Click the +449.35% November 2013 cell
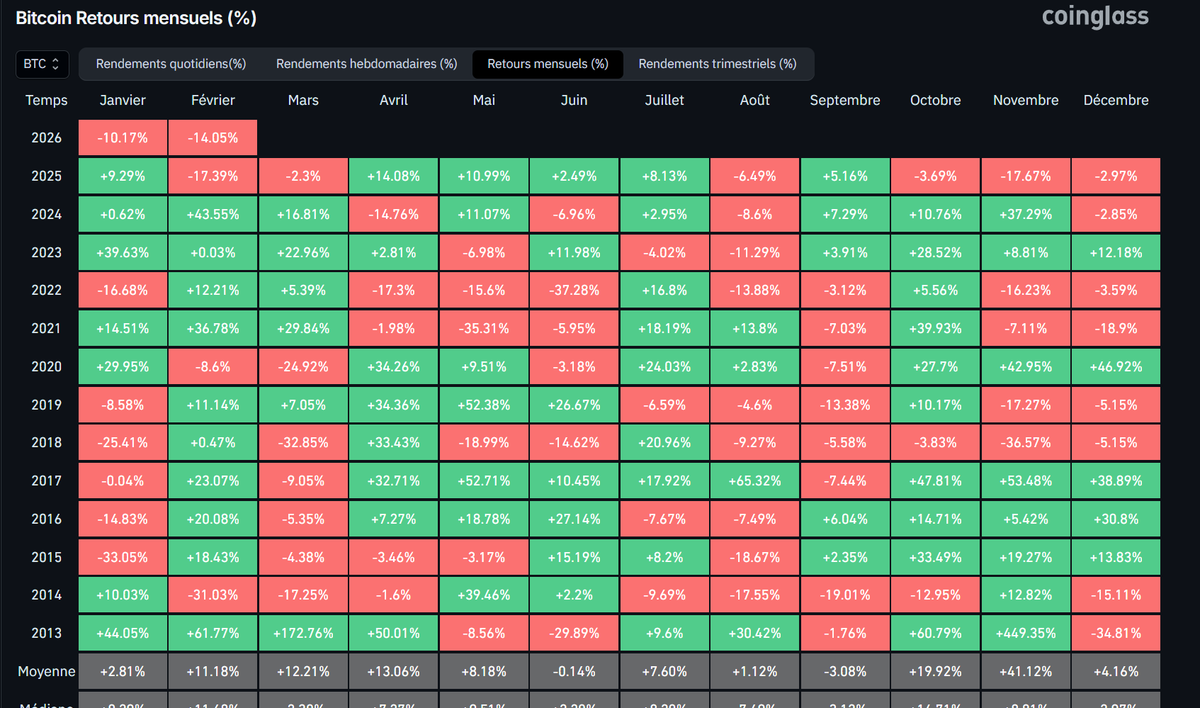The width and height of the screenshot is (1200, 708). tap(1026, 633)
